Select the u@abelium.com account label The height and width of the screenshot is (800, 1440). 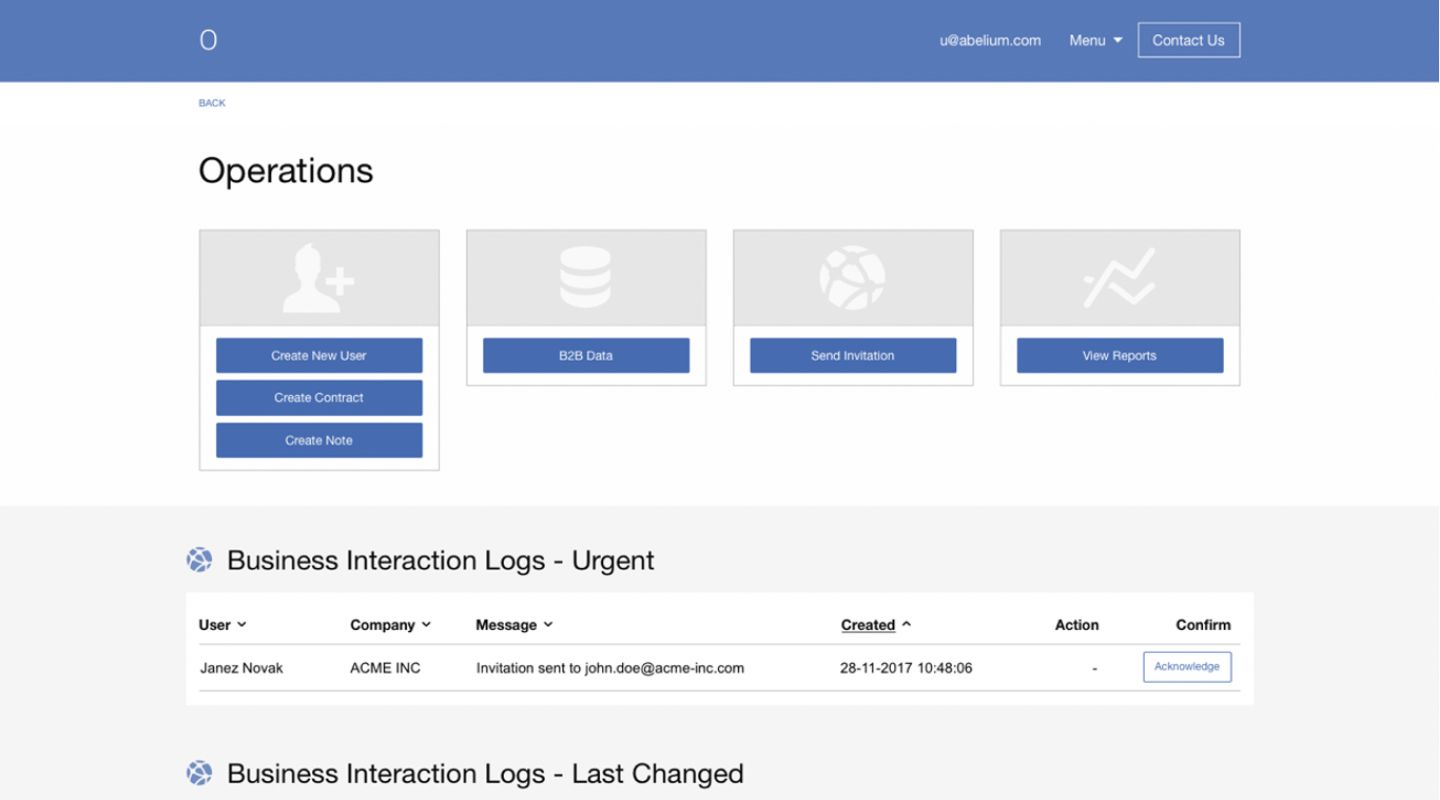(989, 40)
